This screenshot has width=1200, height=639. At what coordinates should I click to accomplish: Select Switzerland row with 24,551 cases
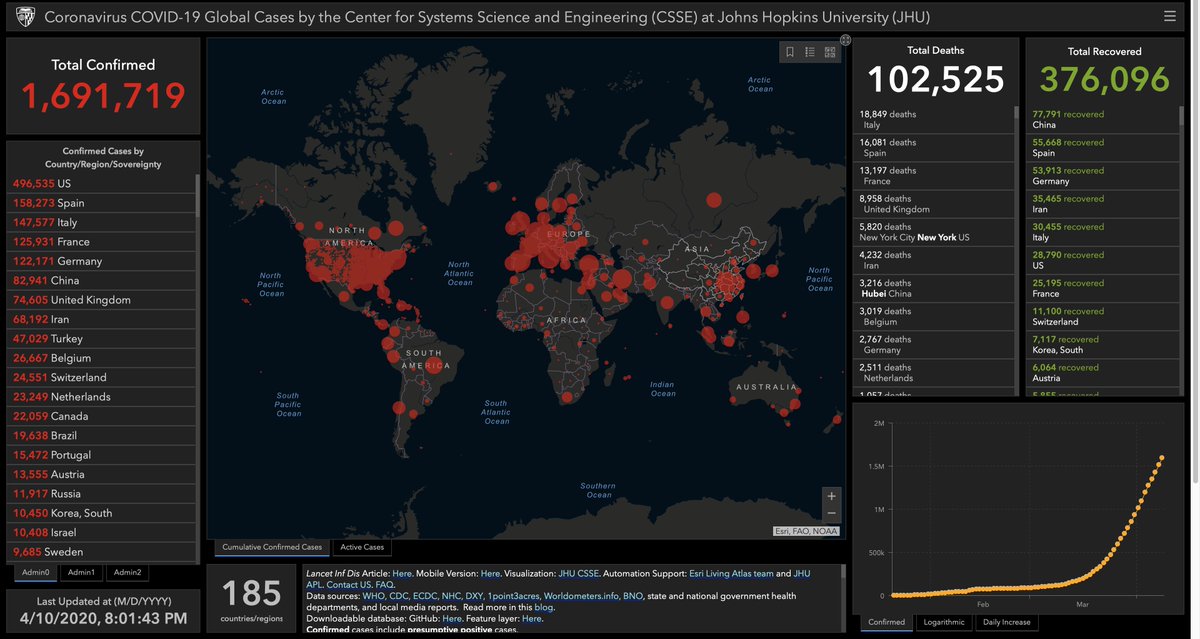(x=102, y=378)
